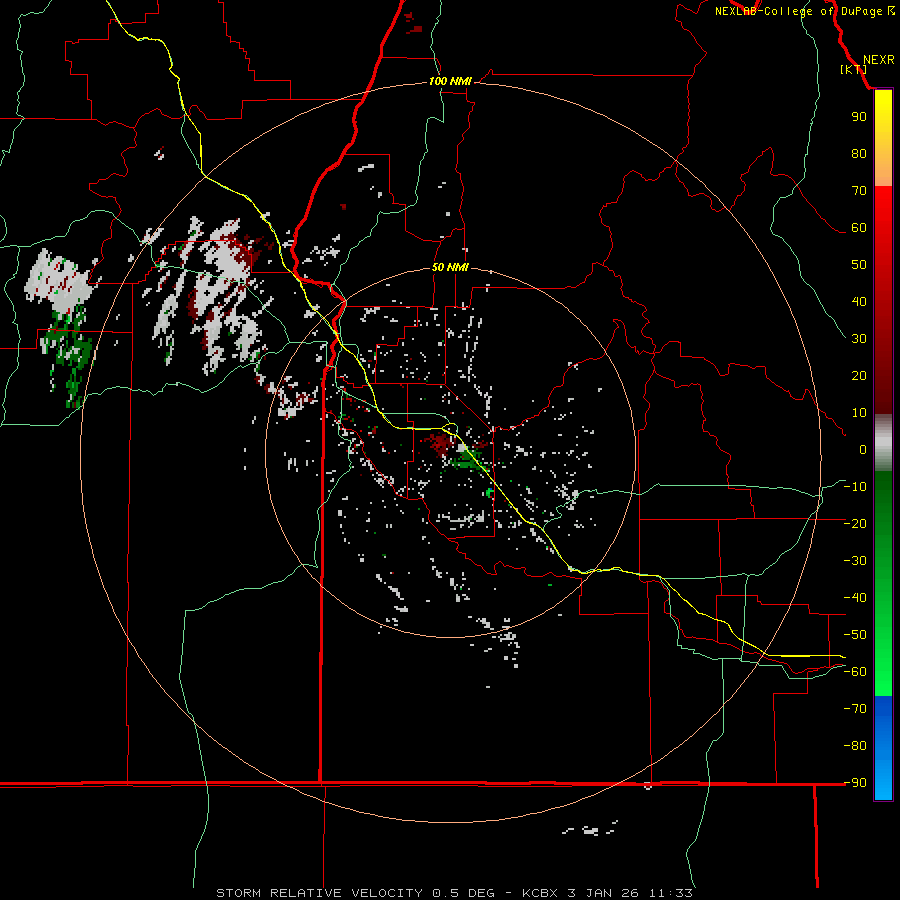Select the -80 value on the velocity scale

click(855, 746)
